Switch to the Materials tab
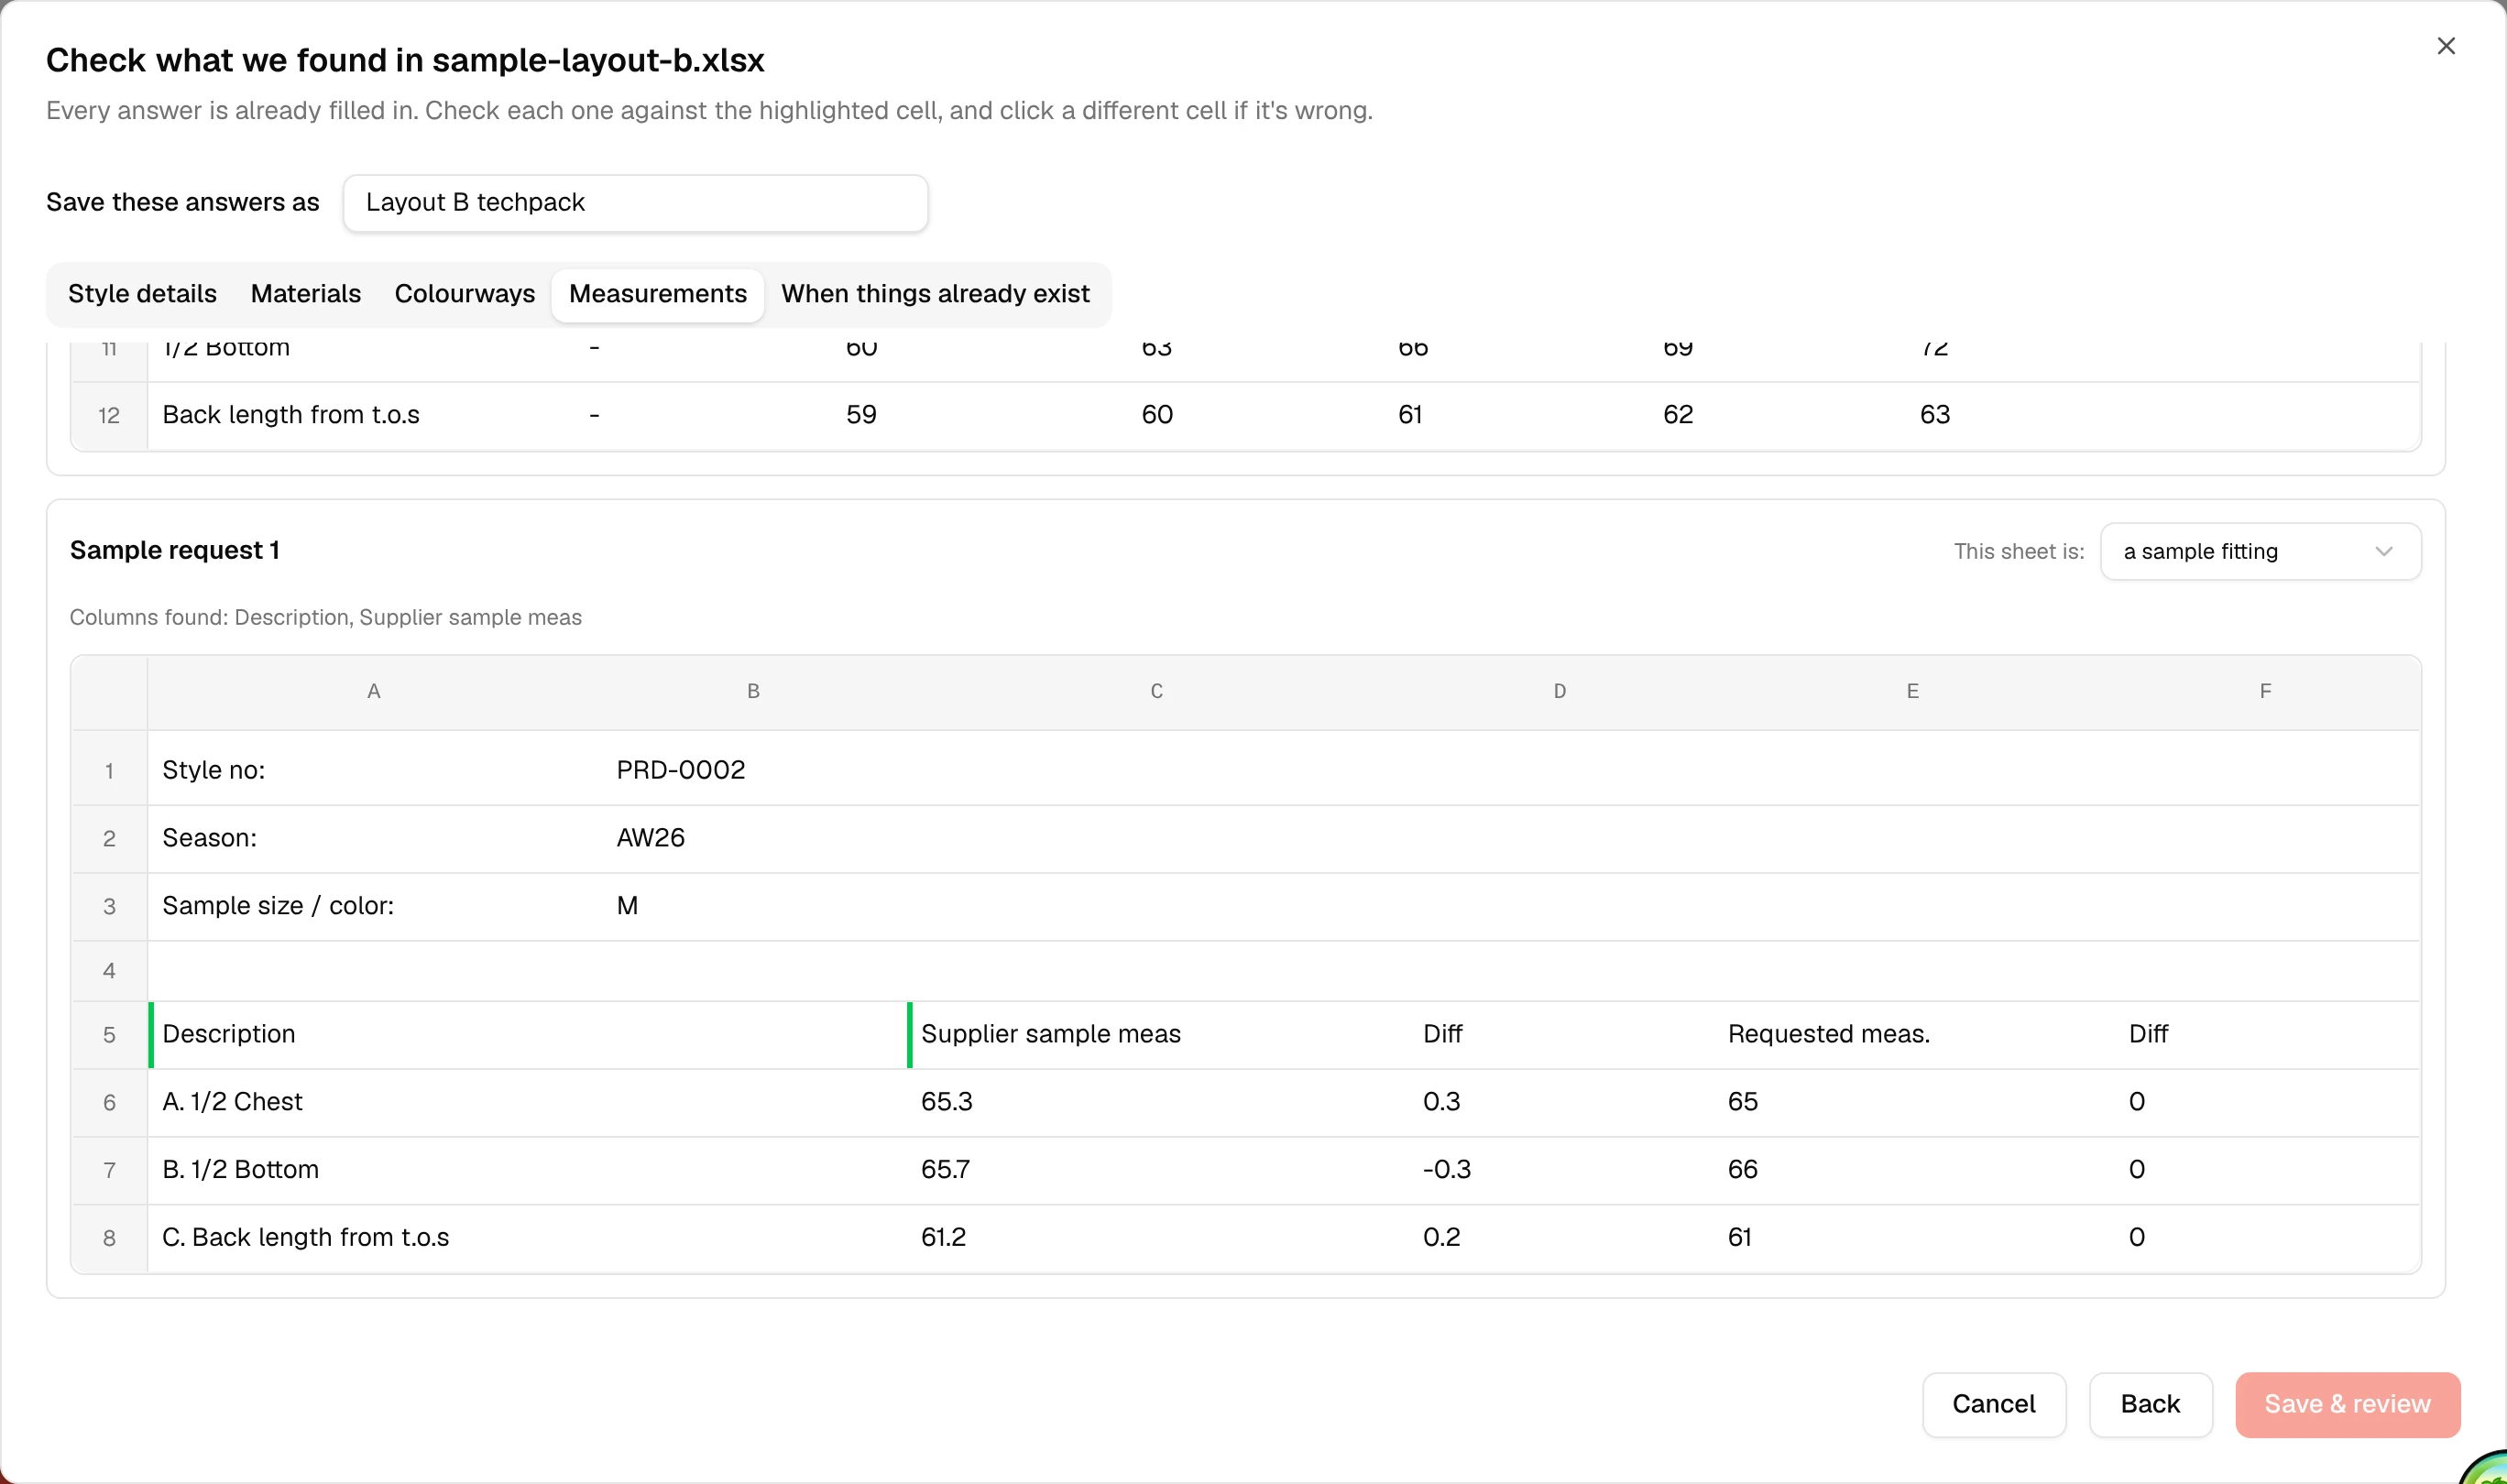2507x1484 pixels. tap(306, 294)
